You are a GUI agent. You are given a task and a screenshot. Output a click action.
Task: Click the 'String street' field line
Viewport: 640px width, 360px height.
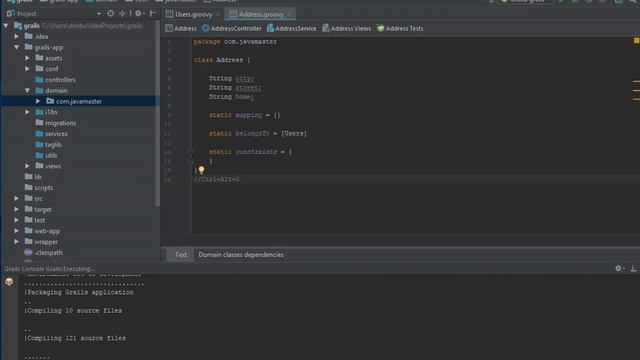pyautogui.click(x=235, y=87)
